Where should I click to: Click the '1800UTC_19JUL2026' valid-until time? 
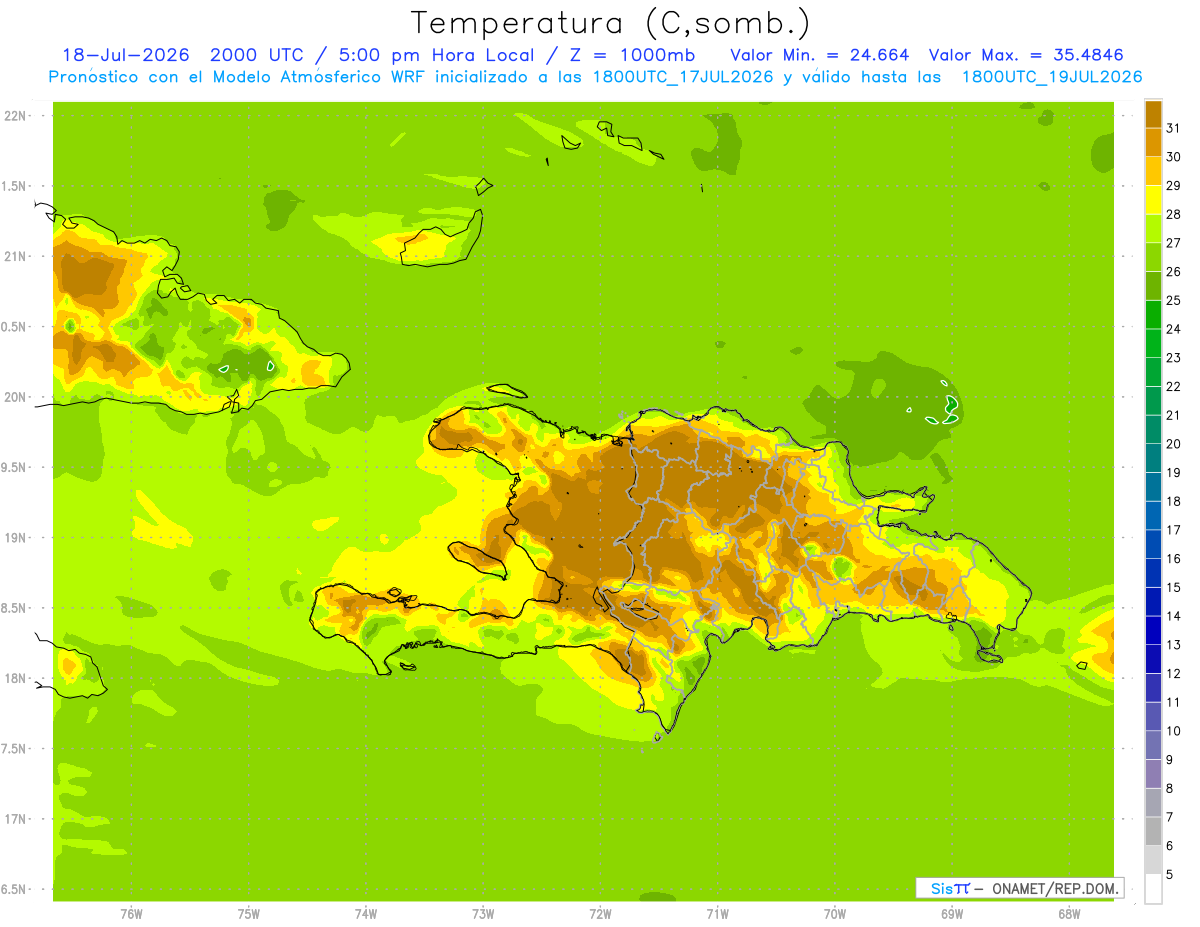pos(1052,77)
